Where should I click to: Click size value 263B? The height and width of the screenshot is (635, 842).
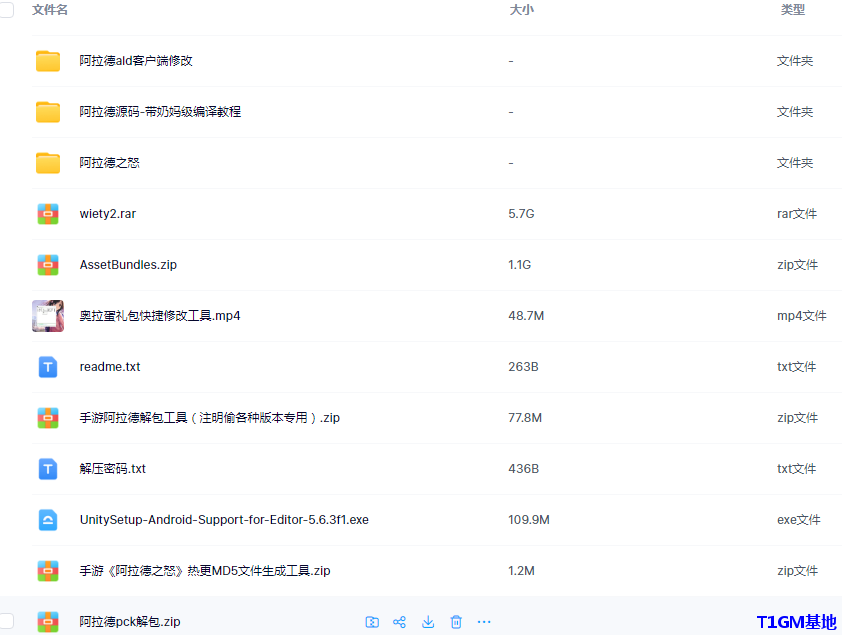pos(524,367)
